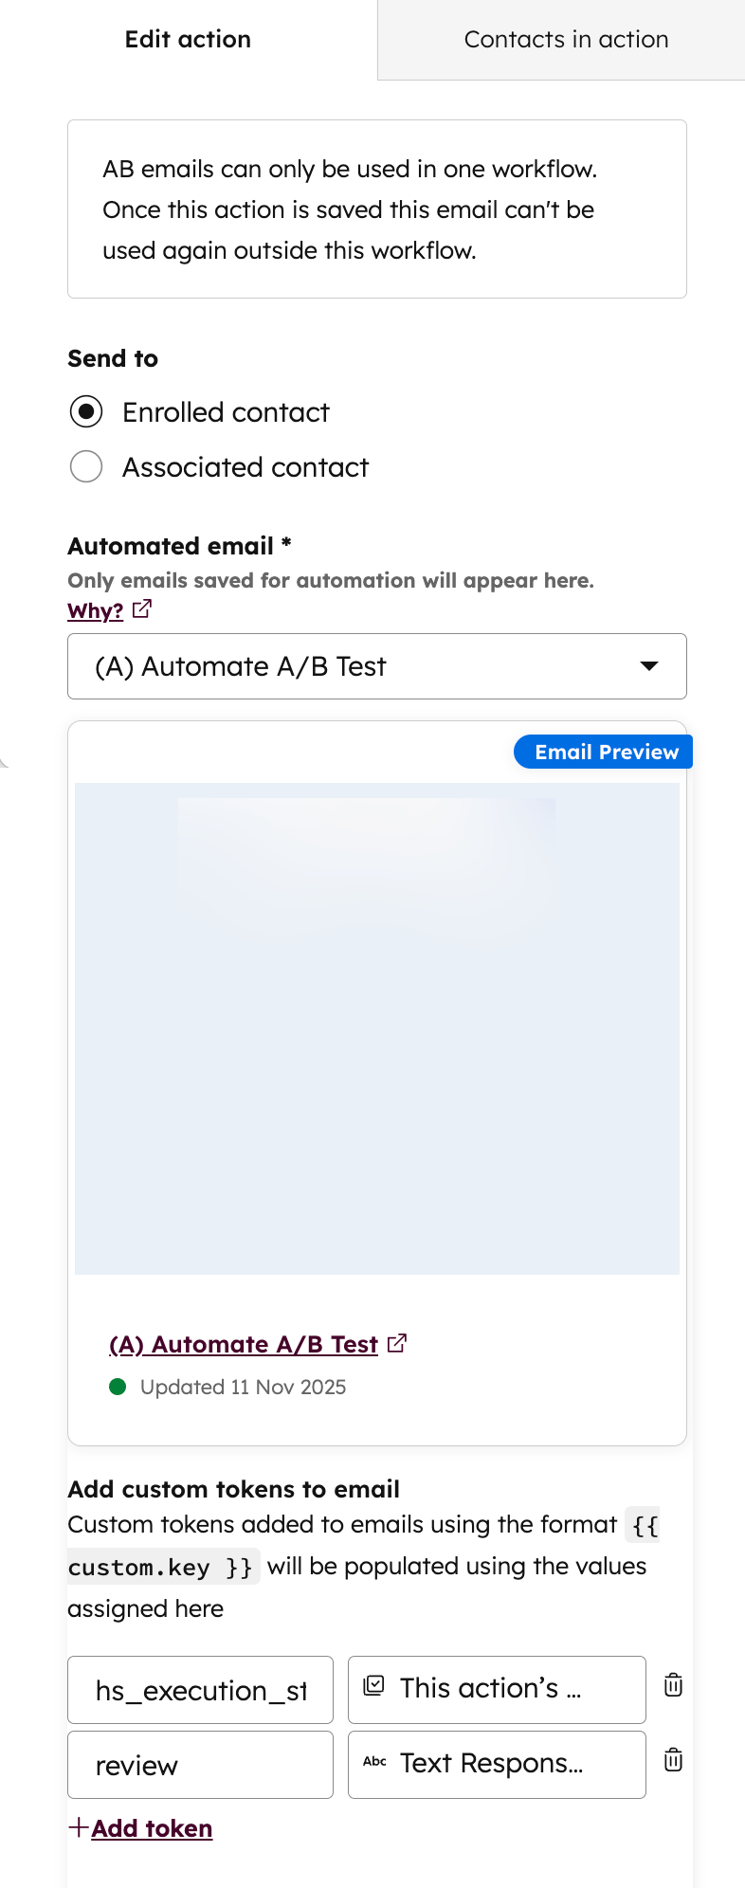Switch to the Contacts in action tab
The image size is (745, 1888).
(566, 40)
